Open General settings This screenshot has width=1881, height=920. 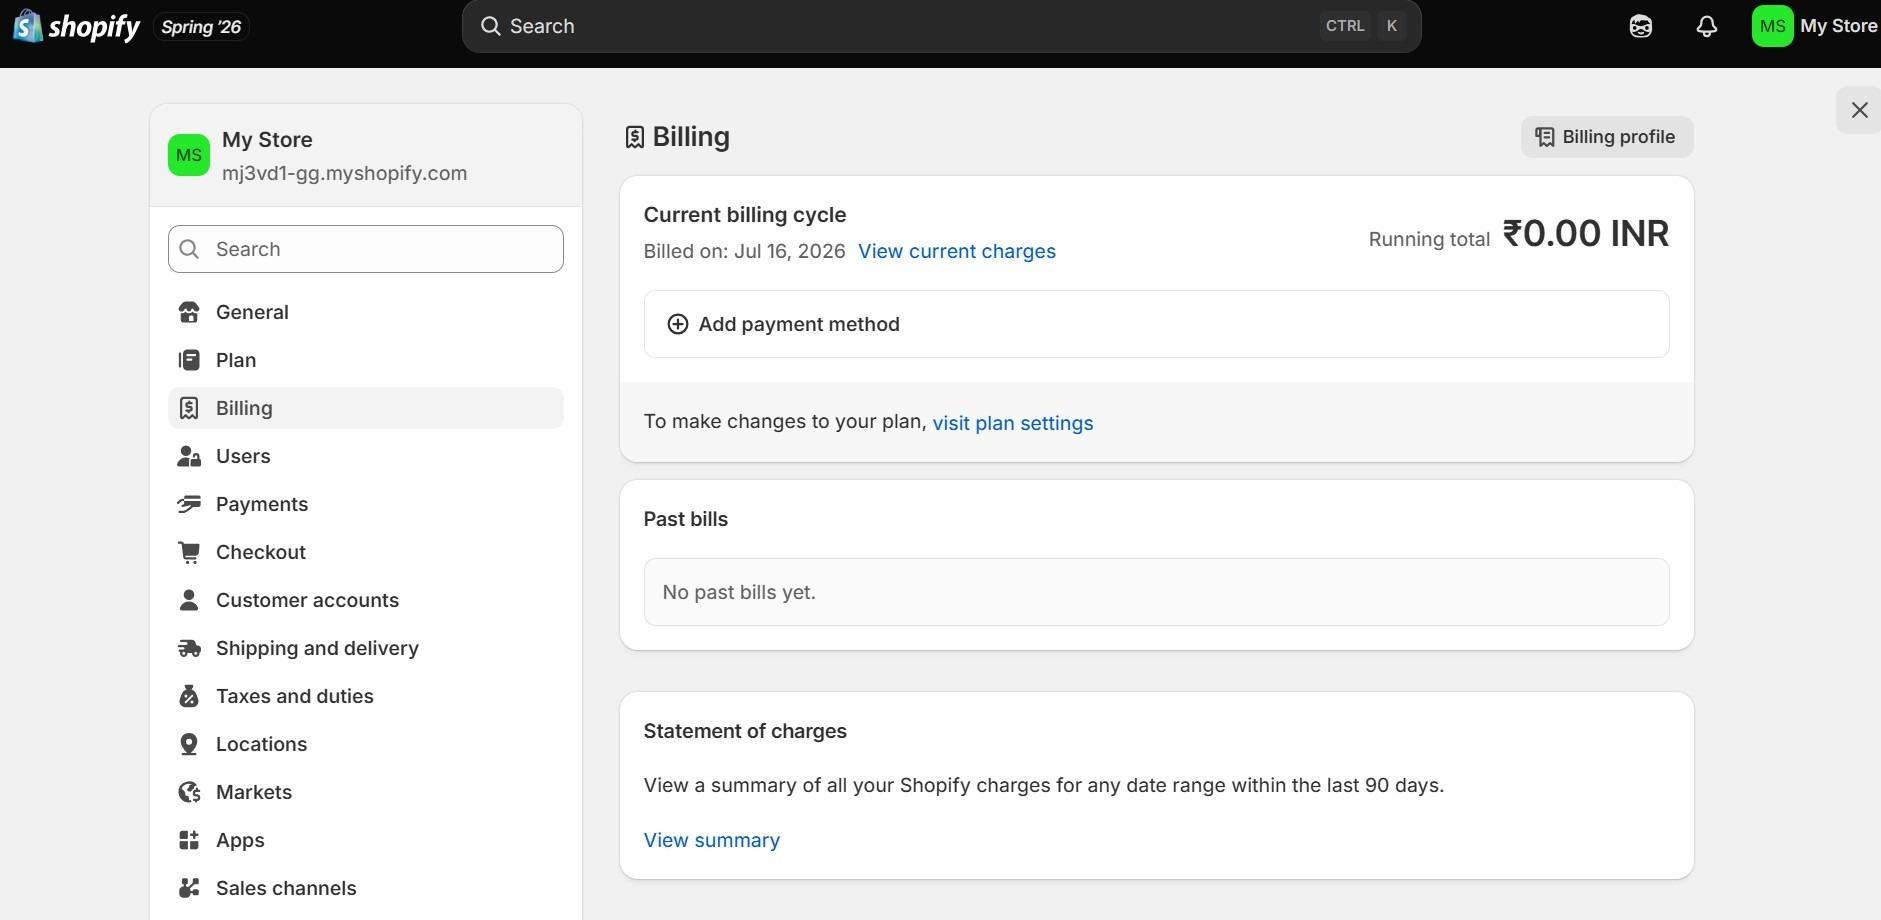click(x=366, y=312)
